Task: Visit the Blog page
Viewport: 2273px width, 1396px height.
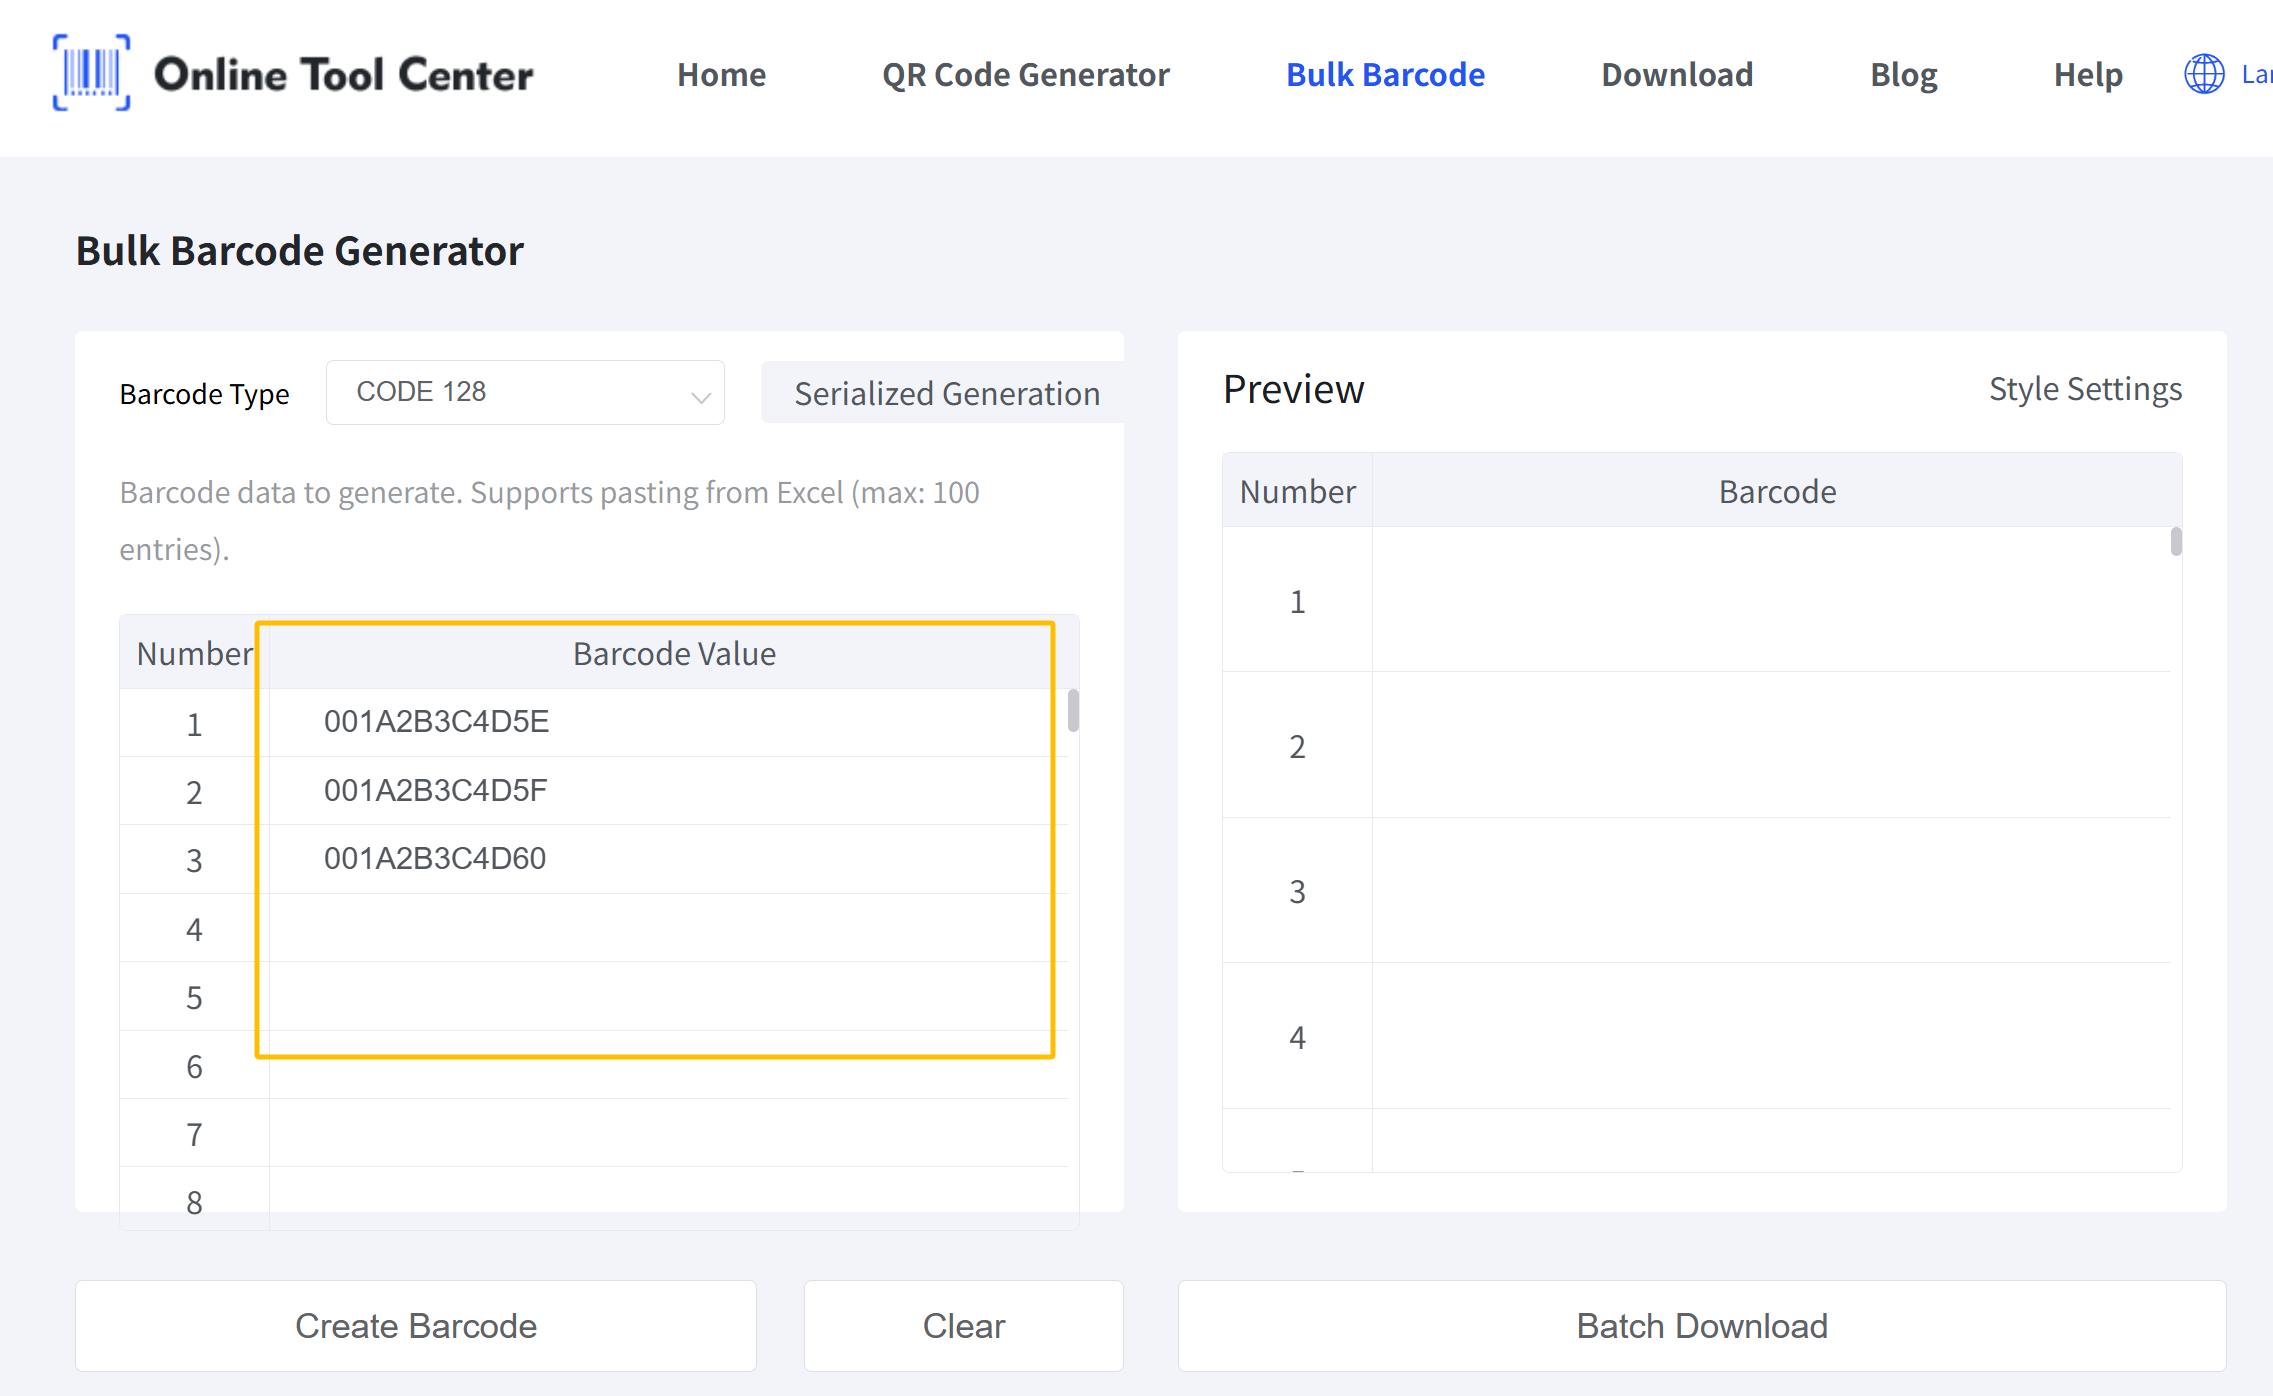Action: click(x=1903, y=74)
